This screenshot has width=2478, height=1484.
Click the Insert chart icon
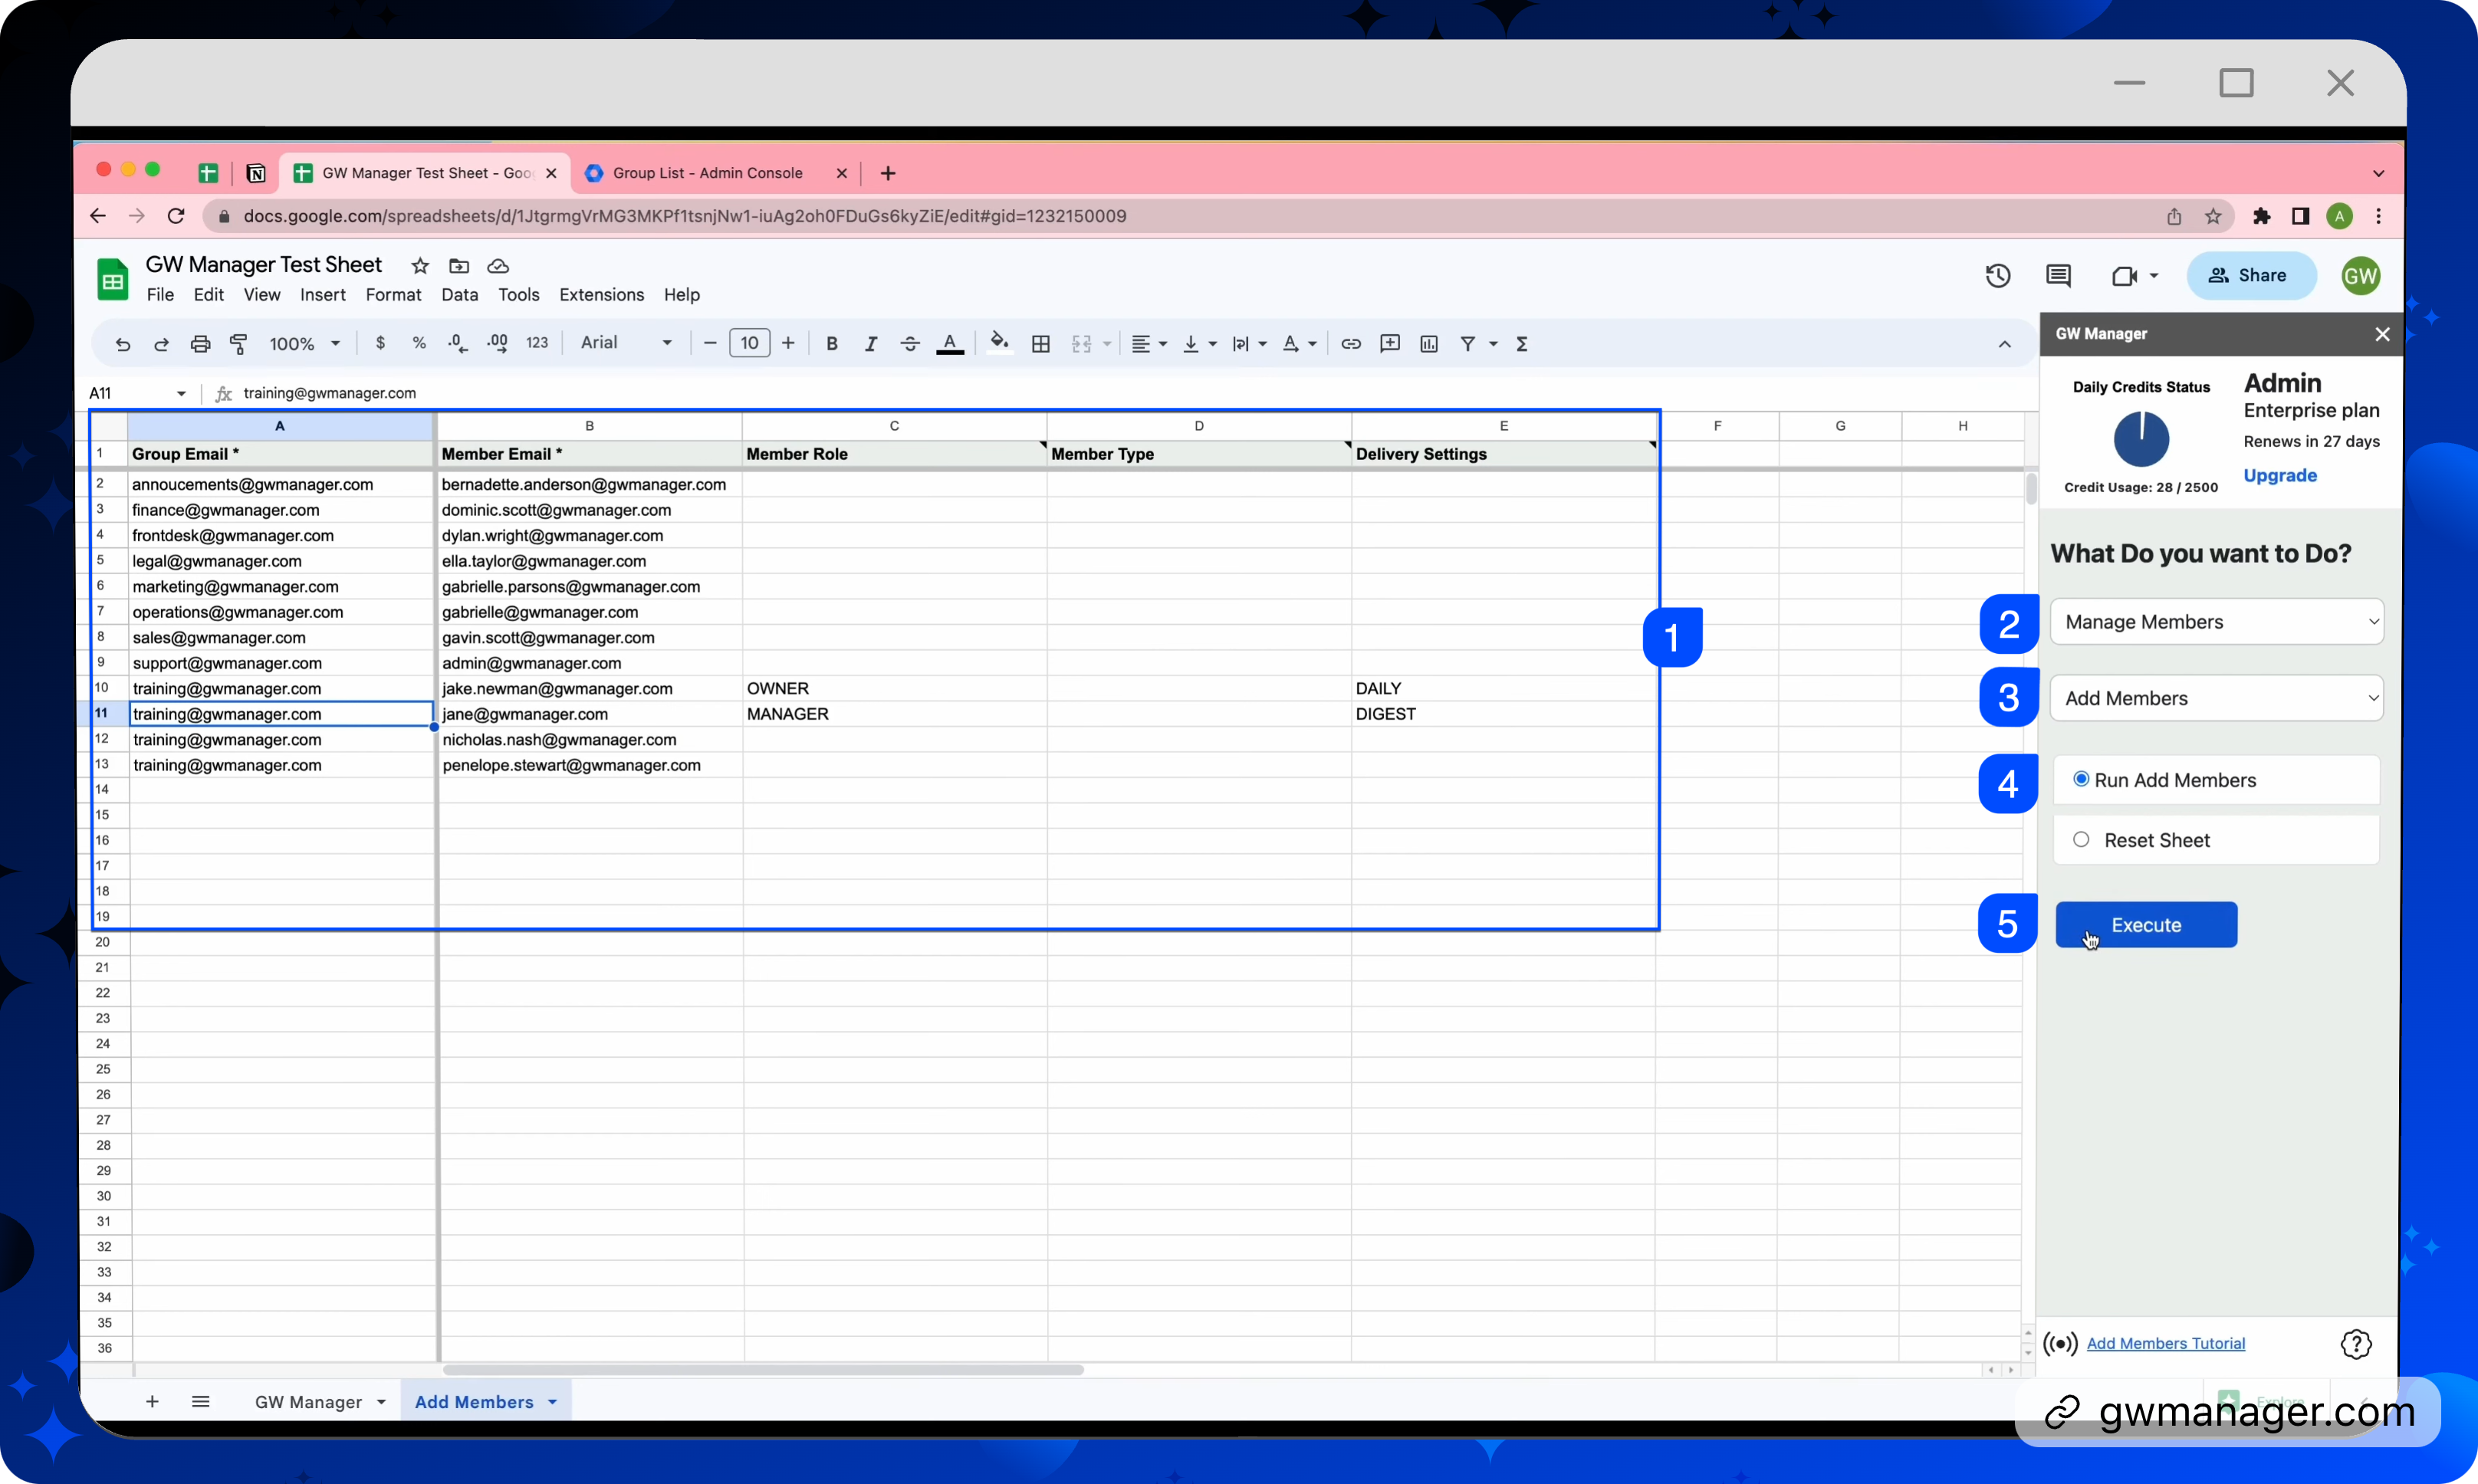[x=1429, y=343]
